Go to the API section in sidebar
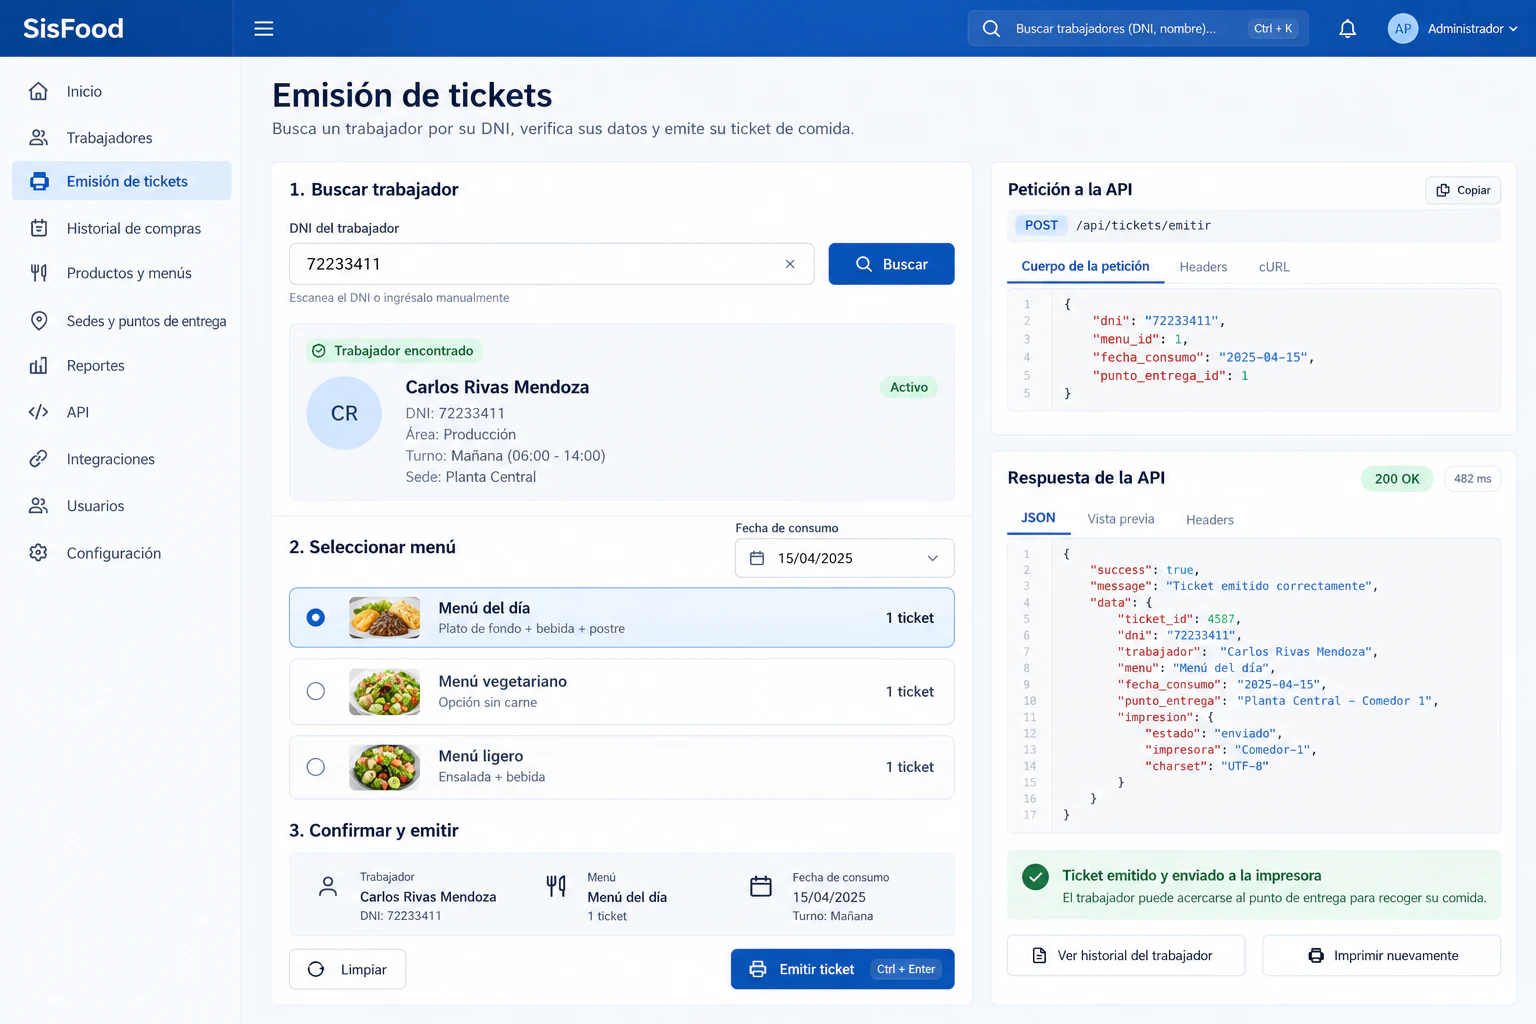This screenshot has width=1536, height=1024. click(122, 412)
